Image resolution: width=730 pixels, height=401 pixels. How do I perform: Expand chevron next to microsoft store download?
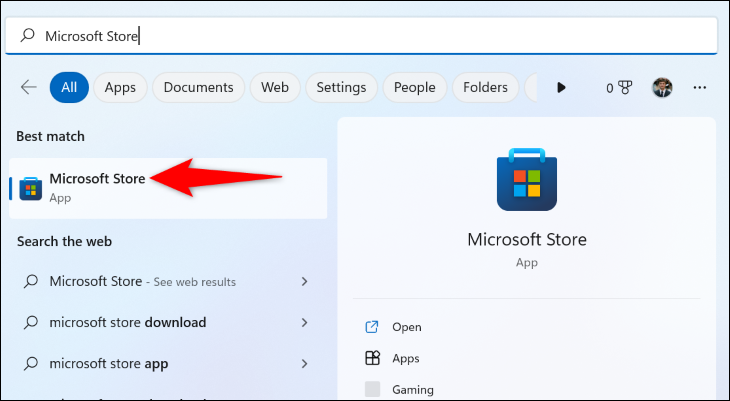[x=304, y=322]
